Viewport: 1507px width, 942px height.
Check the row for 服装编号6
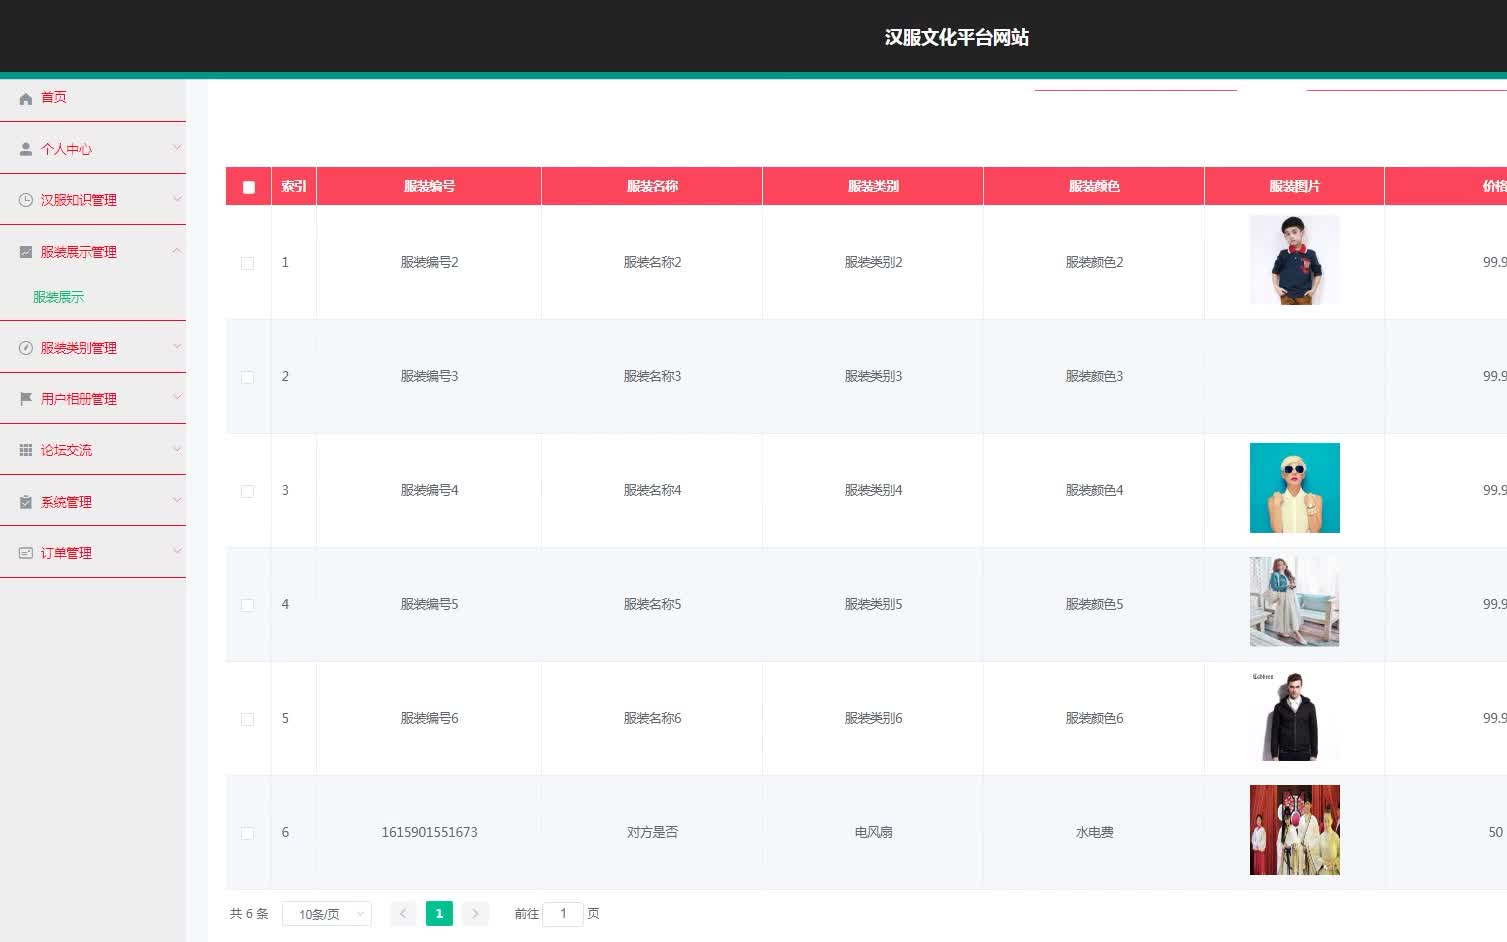coord(247,719)
